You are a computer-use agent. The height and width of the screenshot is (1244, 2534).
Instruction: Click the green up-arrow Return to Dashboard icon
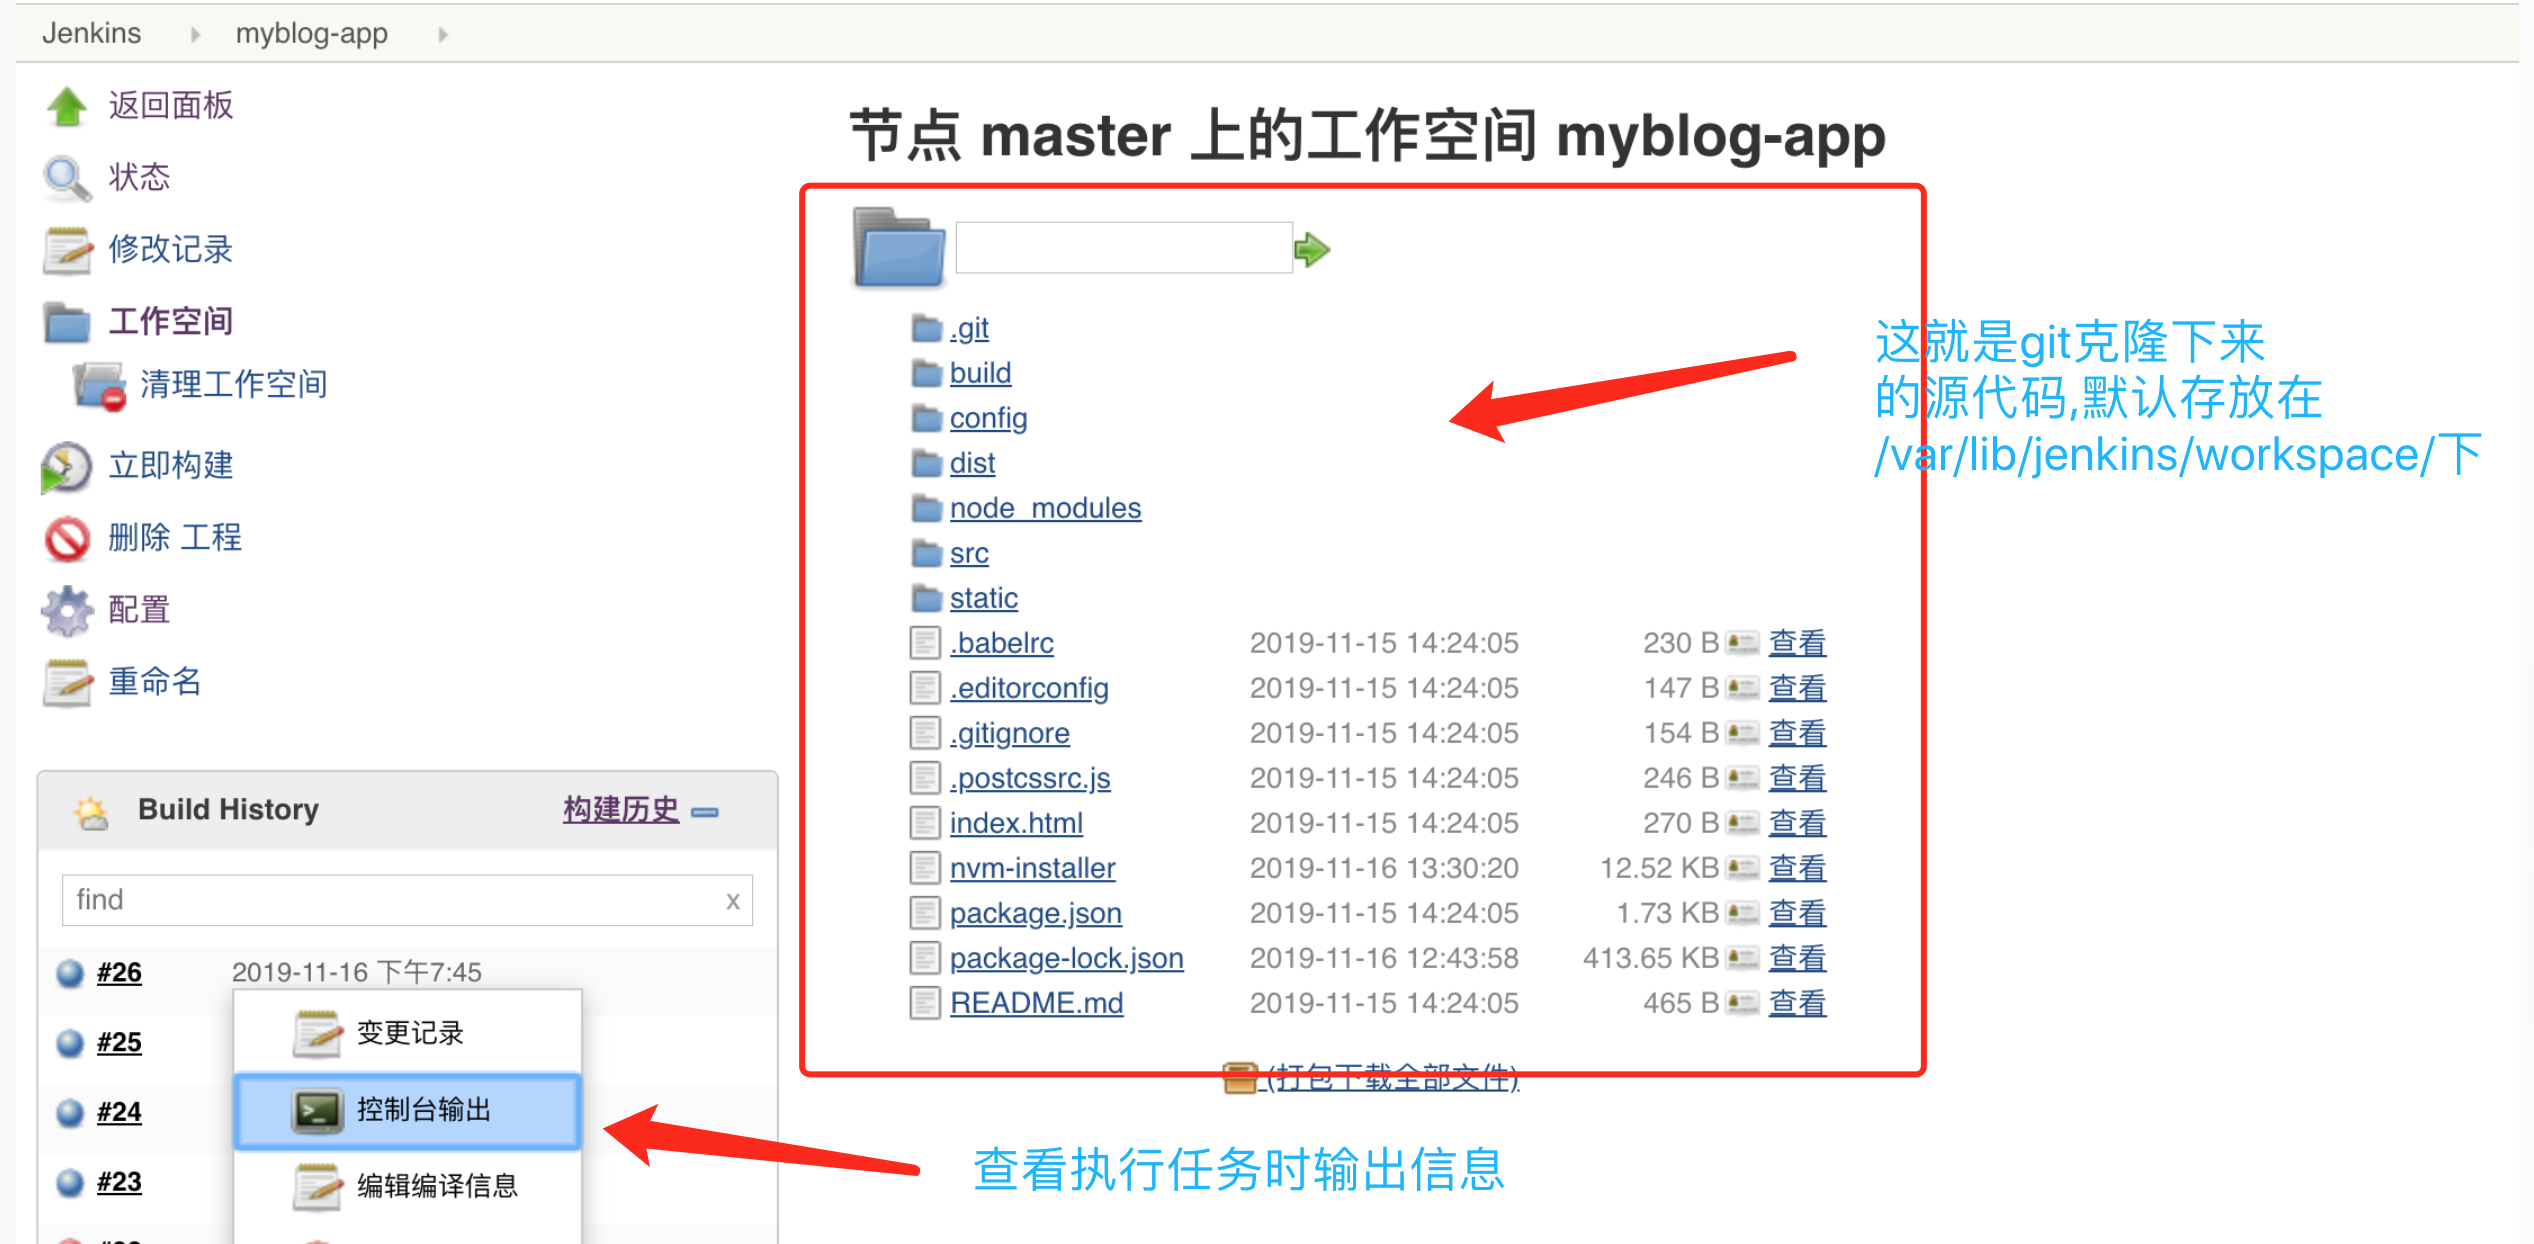point(67,106)
